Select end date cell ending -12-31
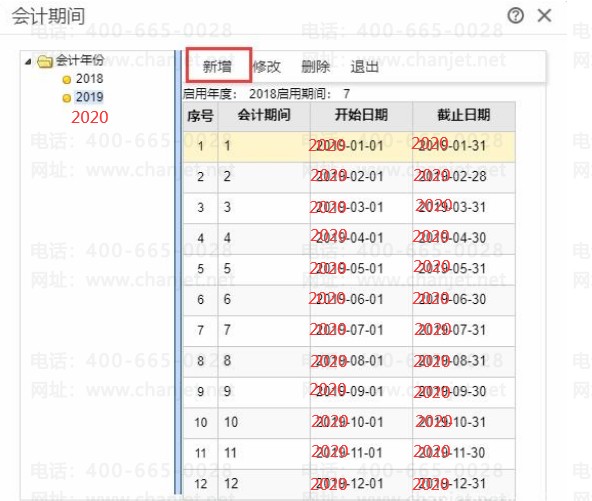Viewport: 592px width, 501px height. click(464, 484)
